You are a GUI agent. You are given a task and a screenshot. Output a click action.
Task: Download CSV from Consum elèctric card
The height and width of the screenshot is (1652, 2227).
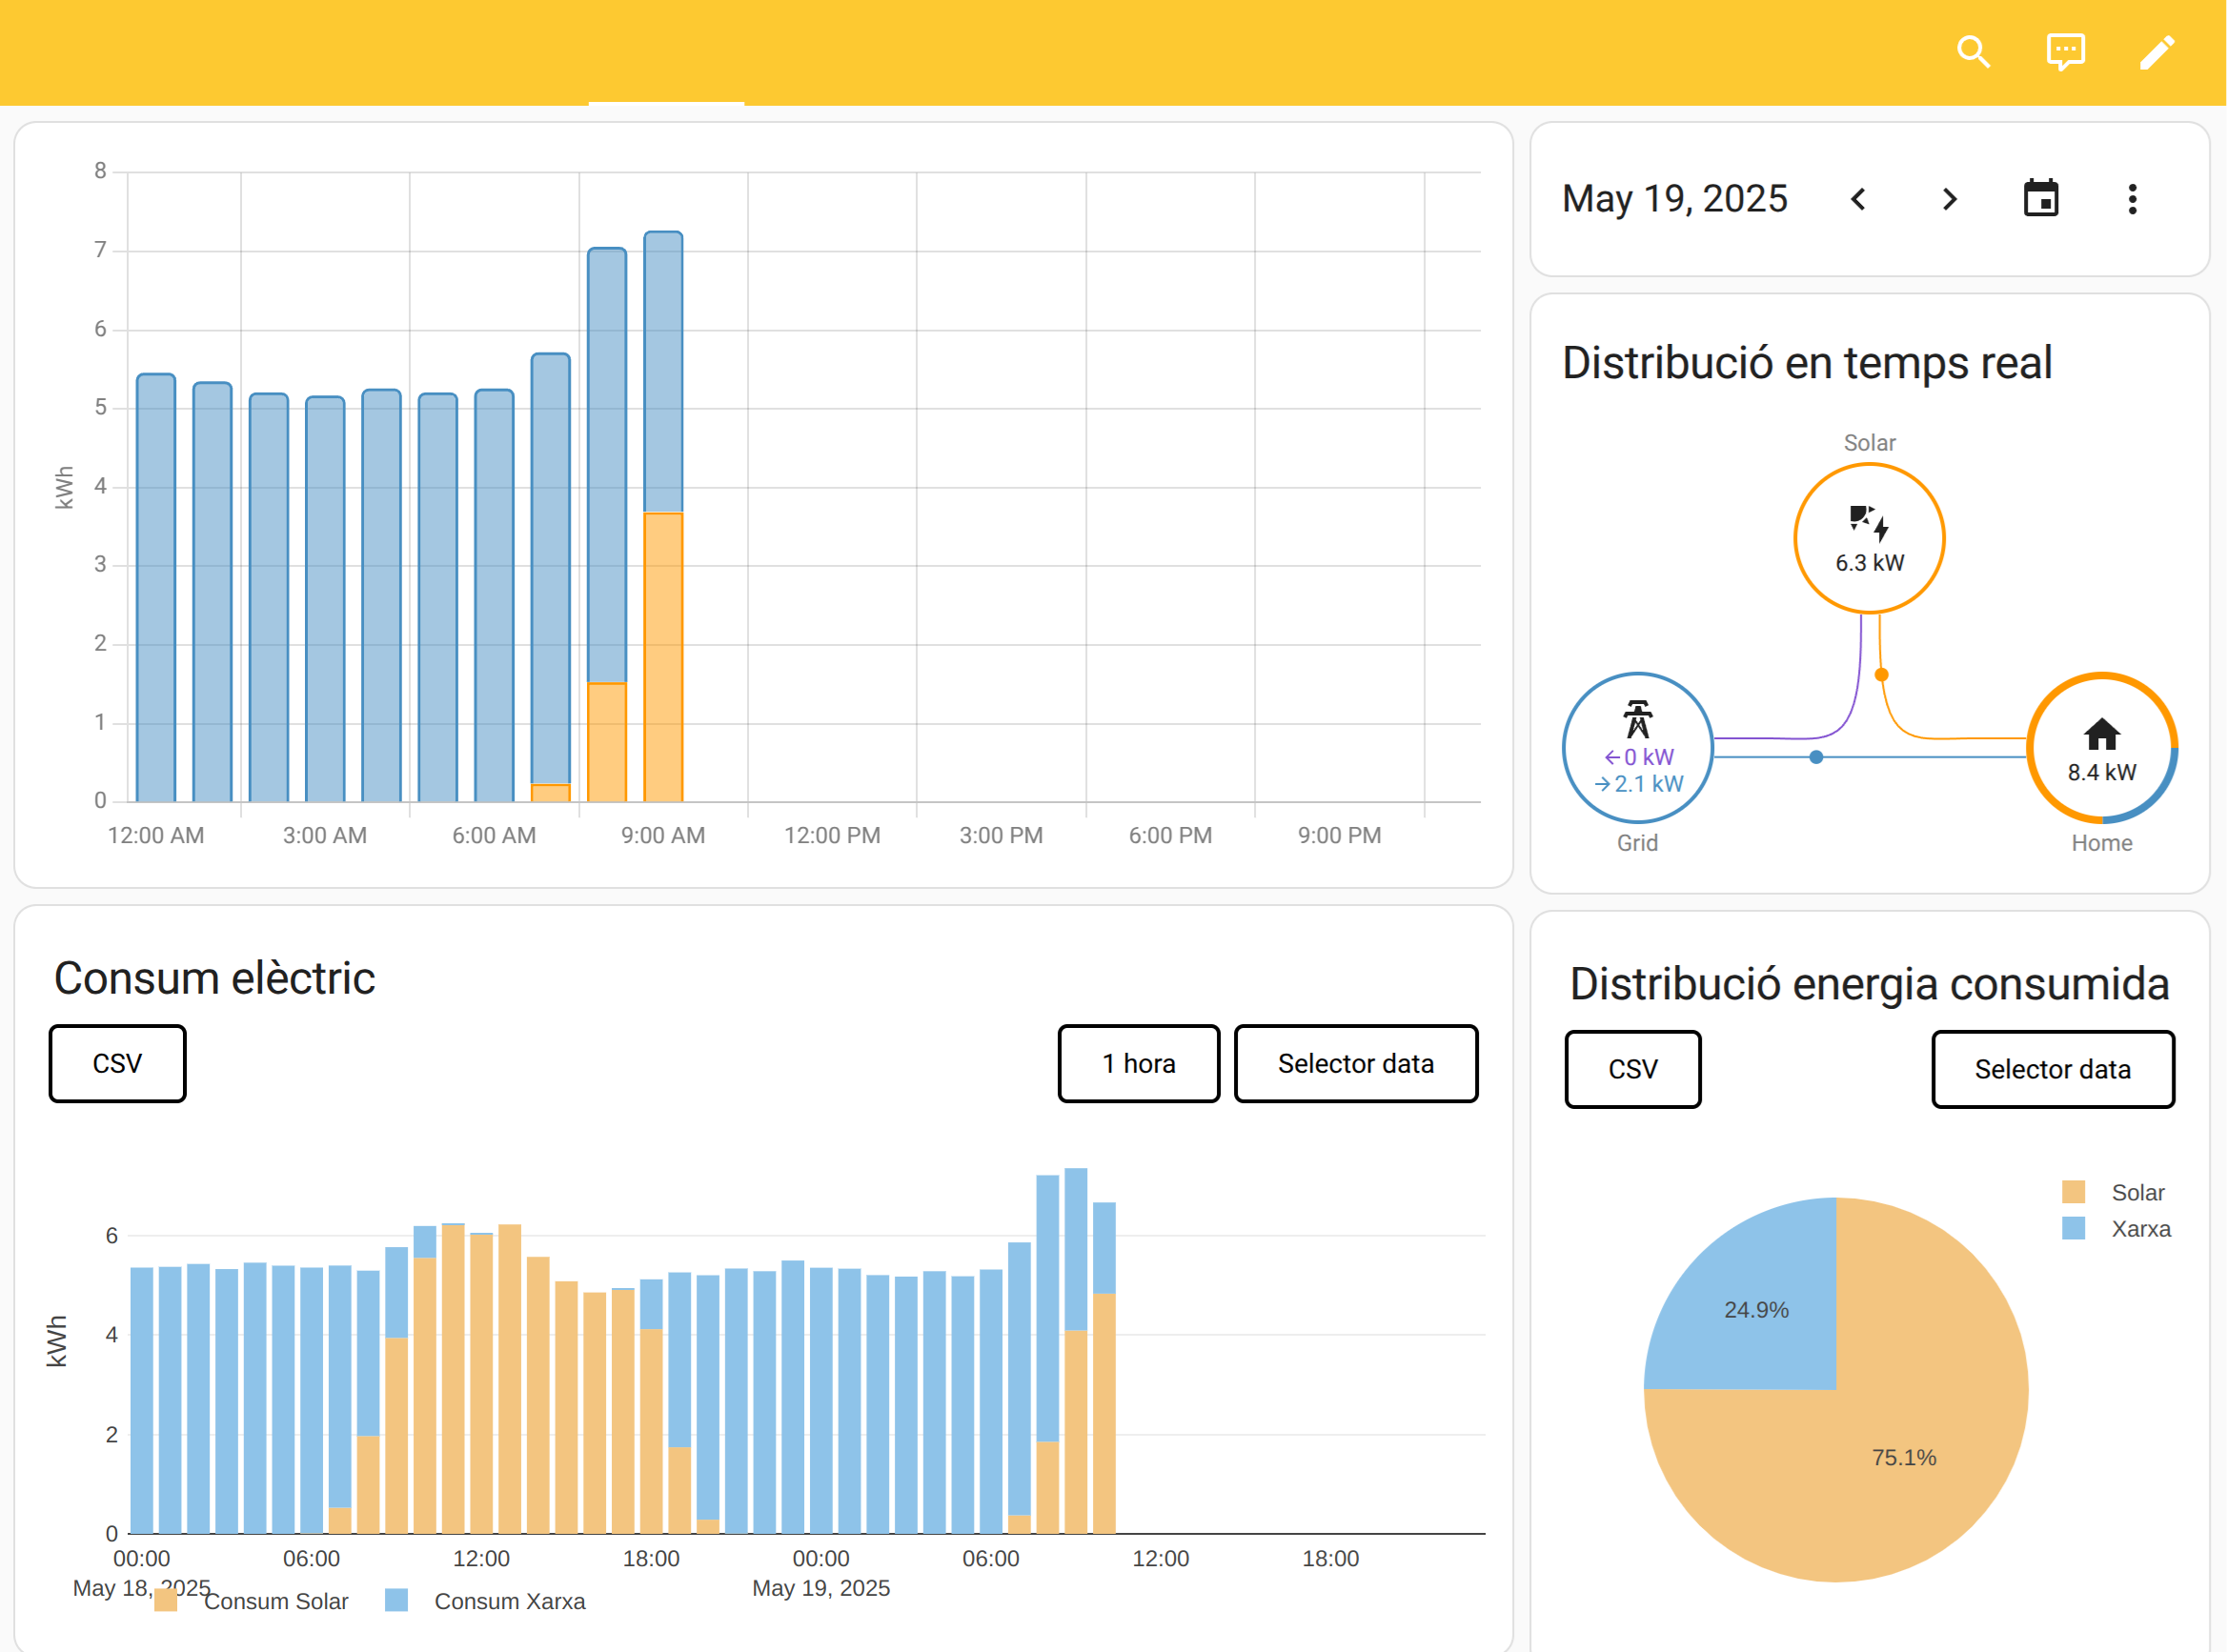(117, 1063)
